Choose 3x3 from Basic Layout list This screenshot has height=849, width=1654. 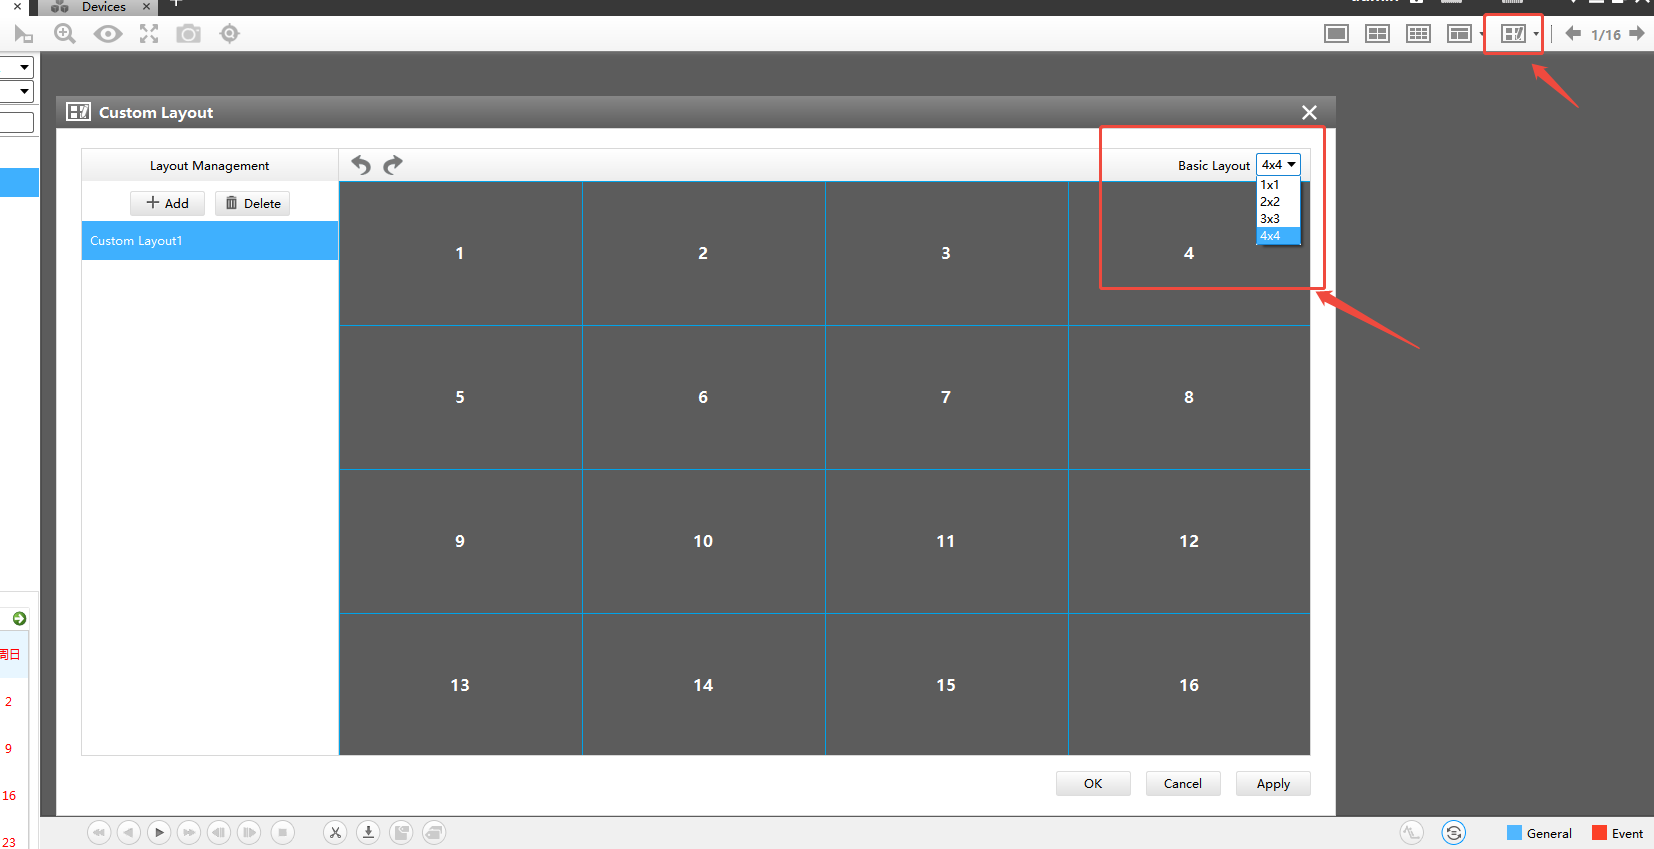tap(1278, 219)
